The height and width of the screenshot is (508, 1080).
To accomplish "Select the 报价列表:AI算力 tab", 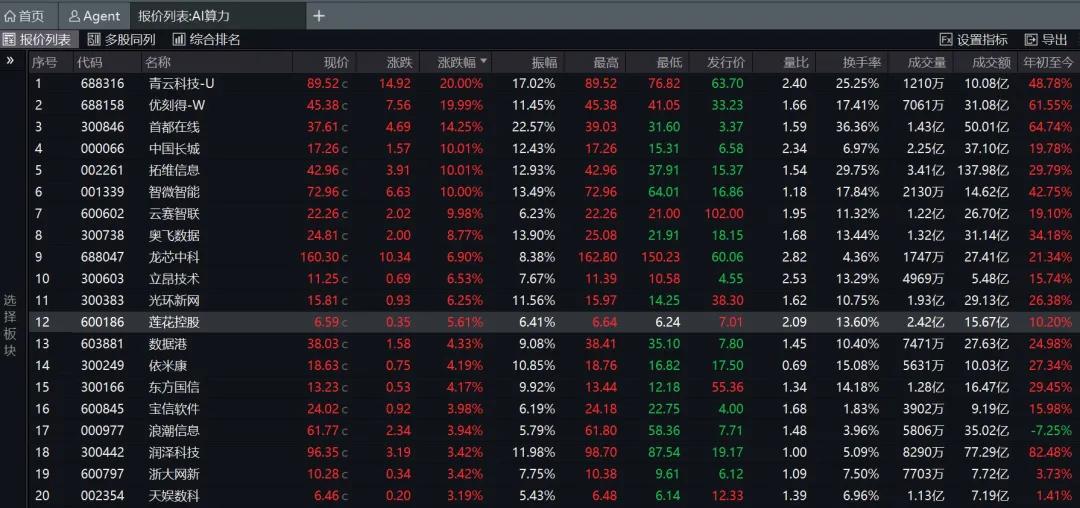I will click(x=184, y=16).
